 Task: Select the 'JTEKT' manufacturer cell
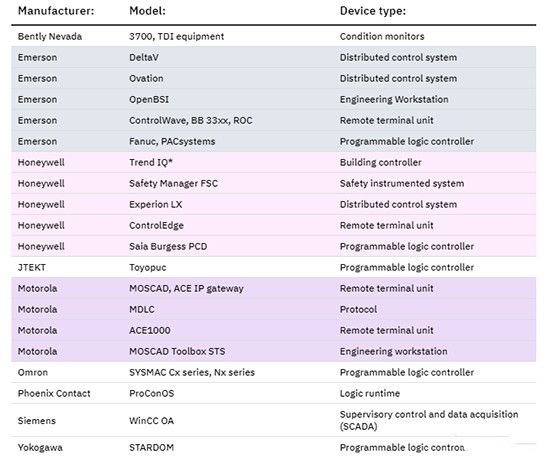point(32,268)
